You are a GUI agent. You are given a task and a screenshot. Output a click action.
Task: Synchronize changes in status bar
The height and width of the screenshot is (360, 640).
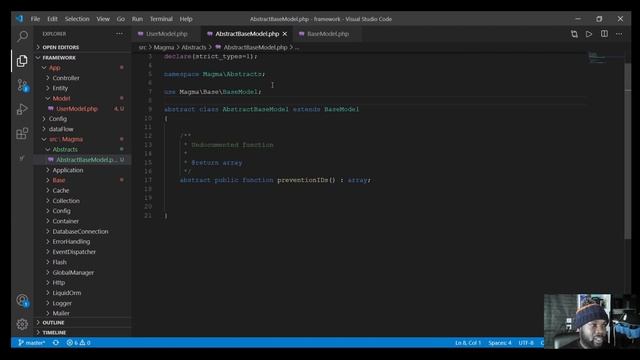pyautogui.click(x=56, y=343)
